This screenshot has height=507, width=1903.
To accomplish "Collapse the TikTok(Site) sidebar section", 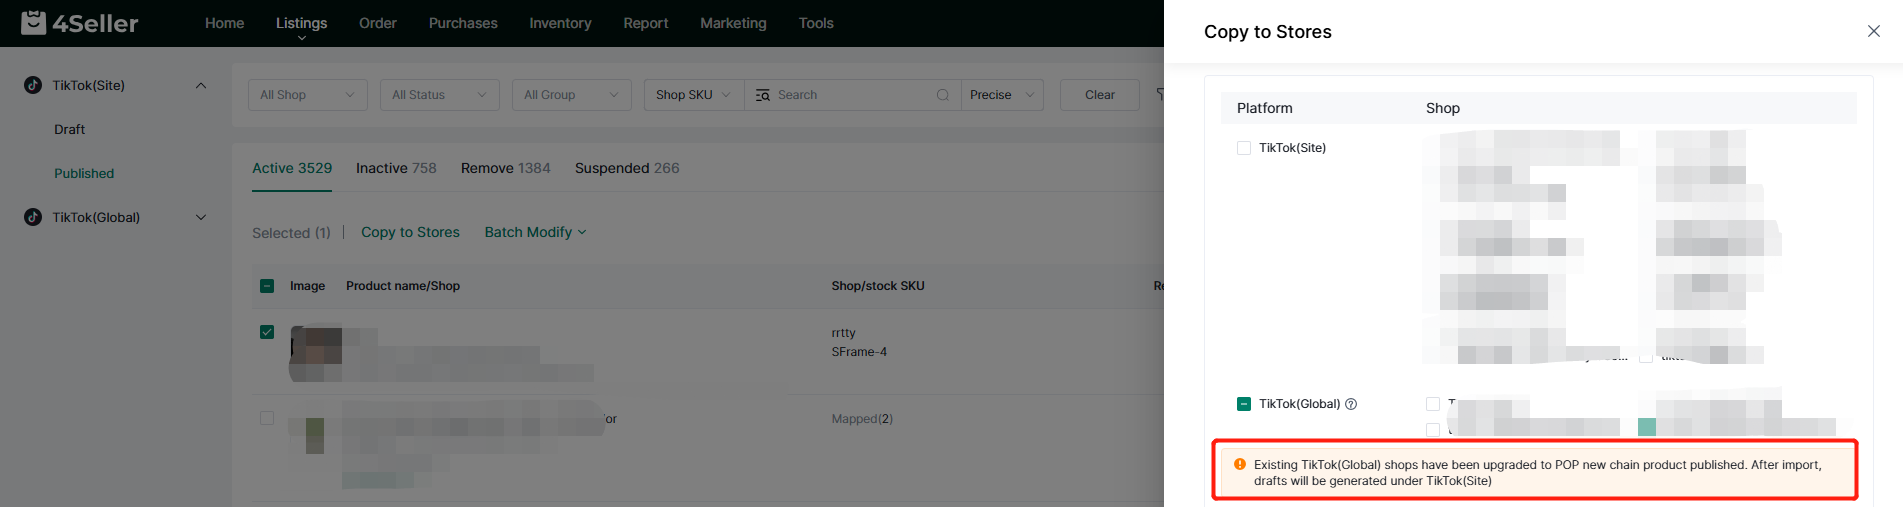I will (x=201, y=85).
